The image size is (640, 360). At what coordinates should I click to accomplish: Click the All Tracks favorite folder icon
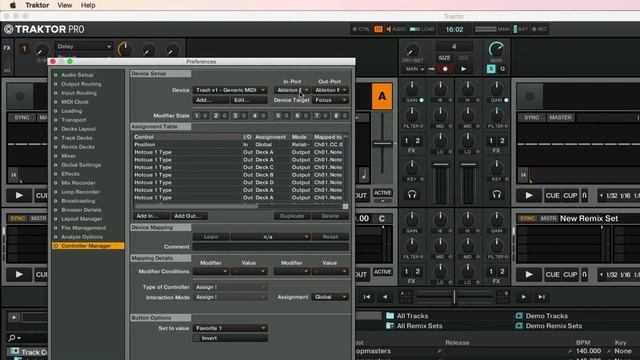(390, 316)
